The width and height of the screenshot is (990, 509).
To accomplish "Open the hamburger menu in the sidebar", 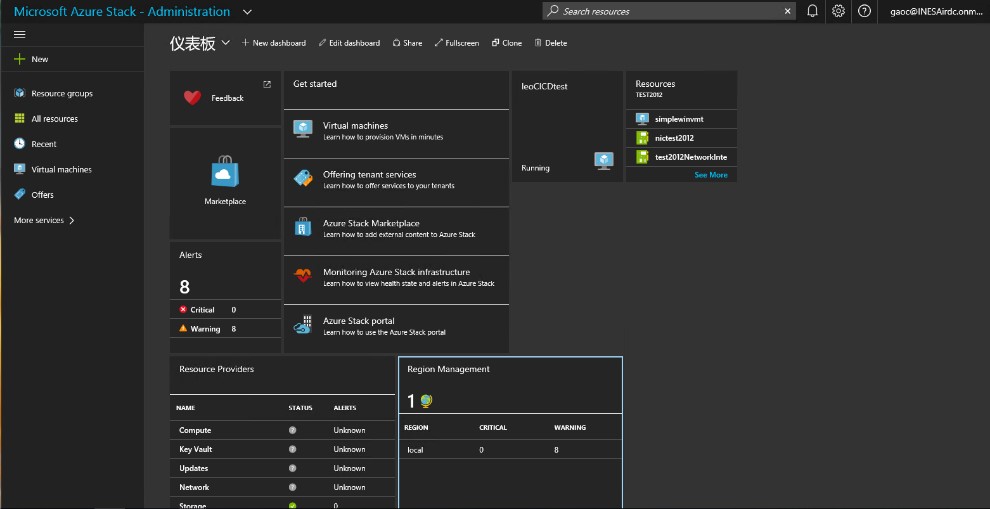I will [20, 35].
